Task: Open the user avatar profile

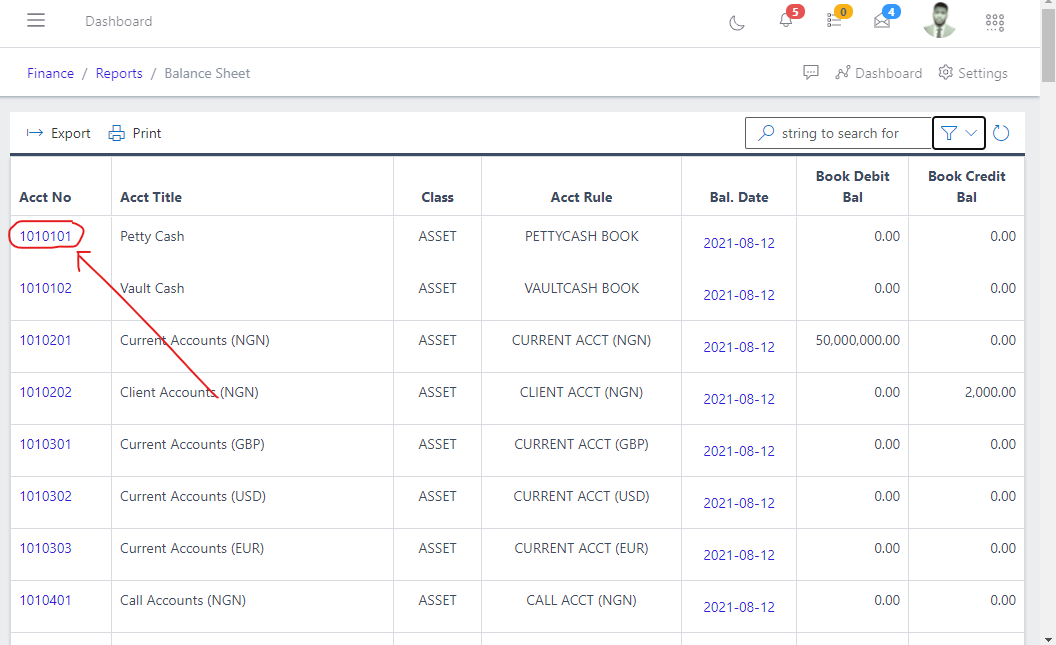Action: pos(939,20)
